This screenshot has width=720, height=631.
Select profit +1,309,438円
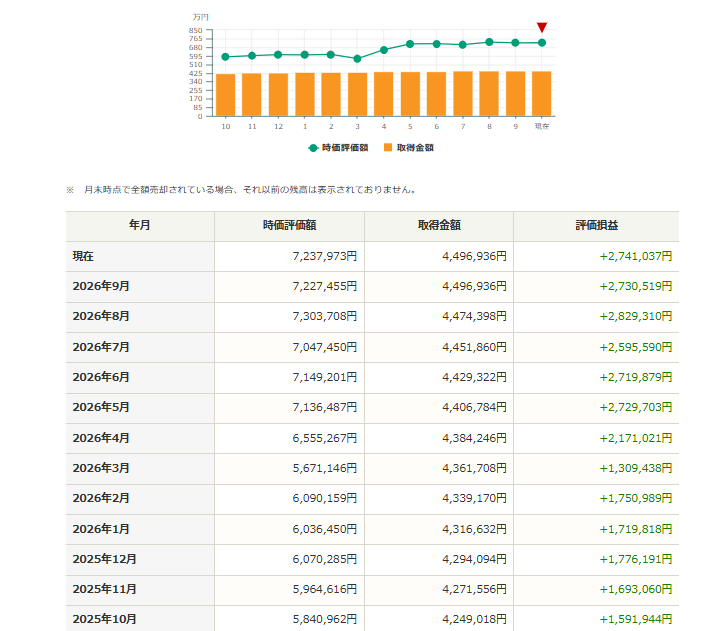point(636,468)
